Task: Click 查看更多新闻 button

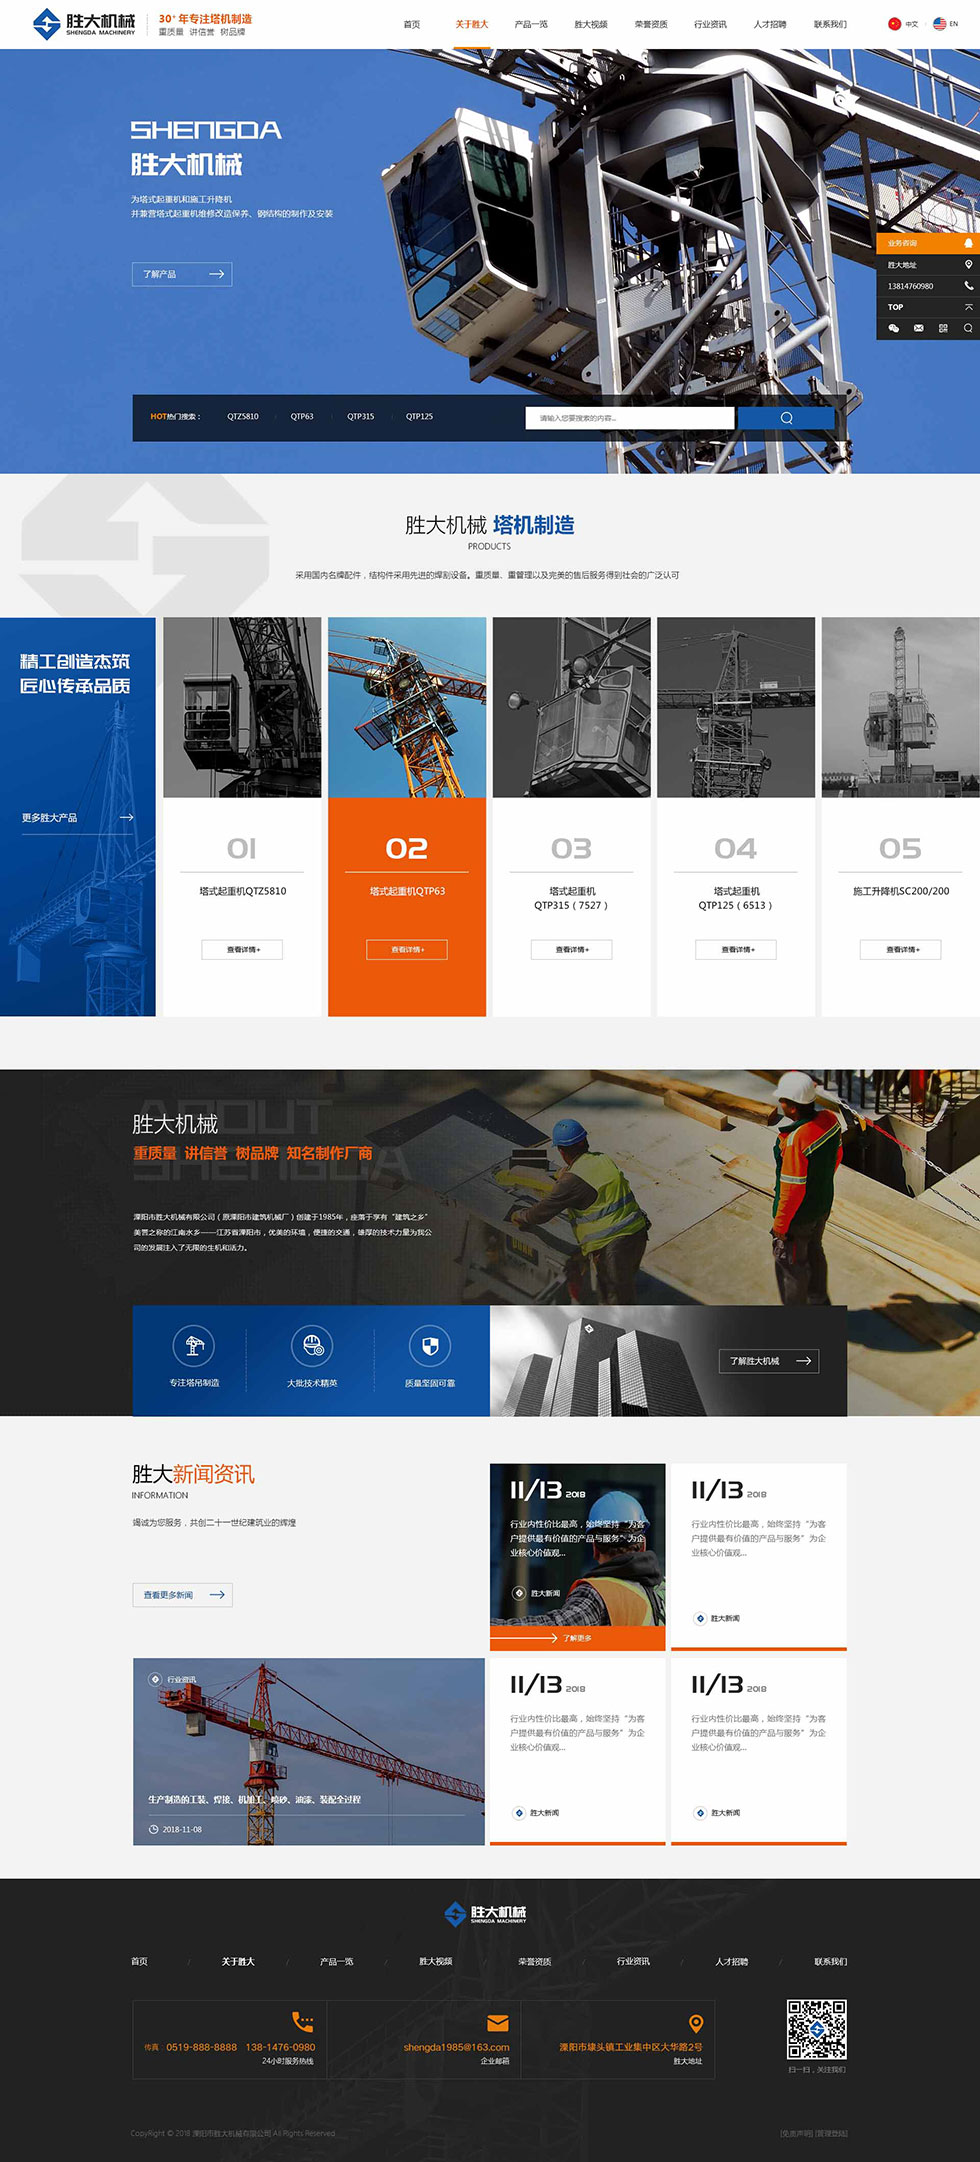Action: pos(182,1595)
